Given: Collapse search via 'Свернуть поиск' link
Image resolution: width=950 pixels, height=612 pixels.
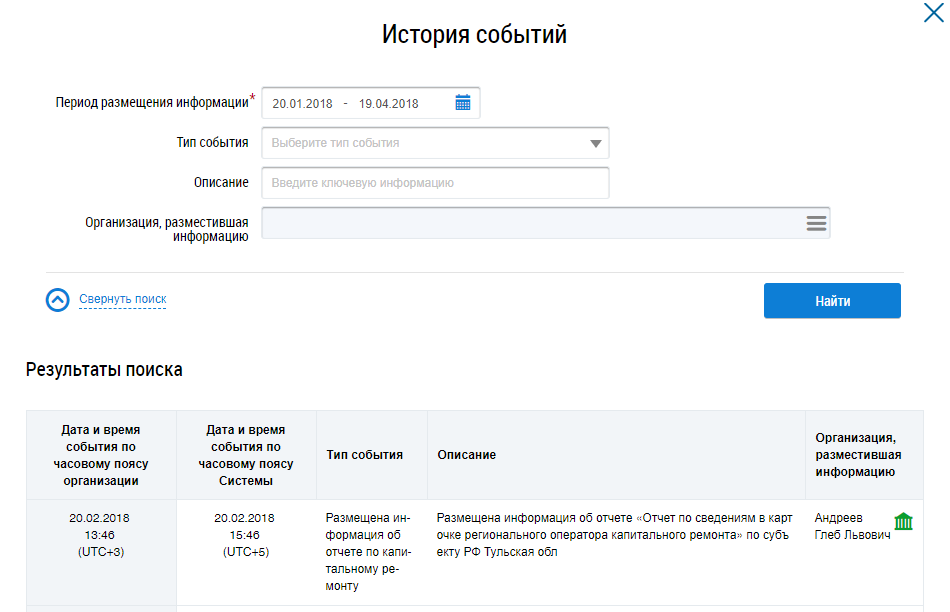Looking at the screenshot, I should 122,299.
